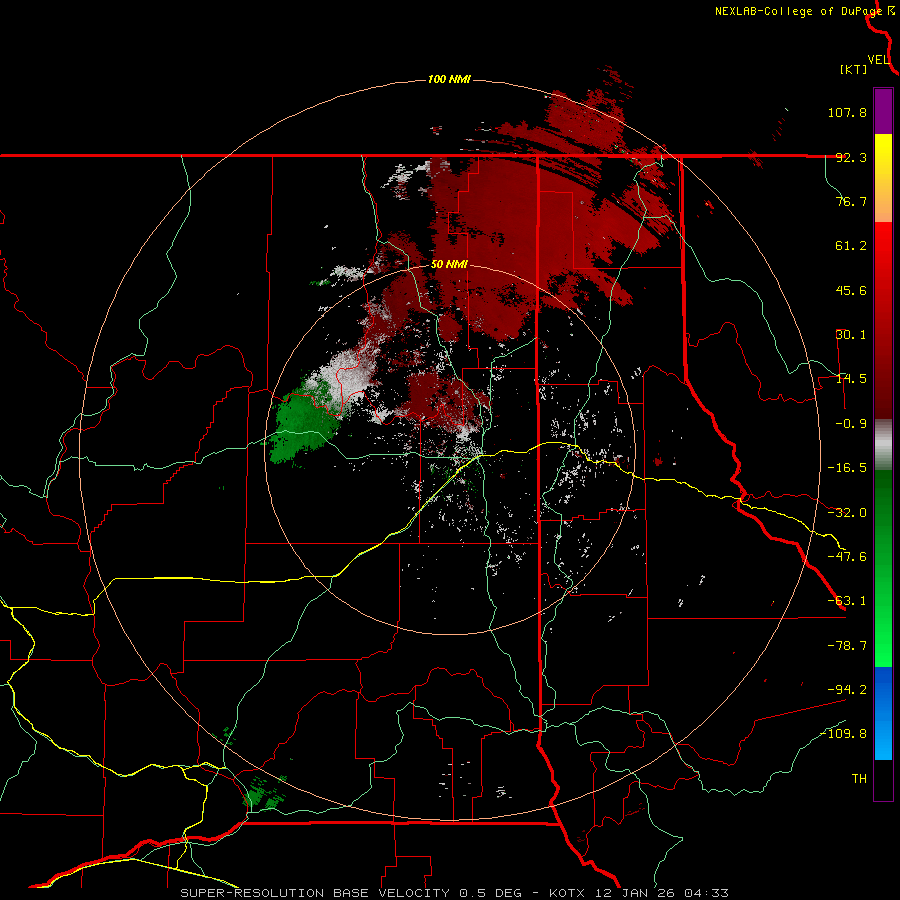
Task: Click the [KT] units label
Action: [x=854, y=69]
